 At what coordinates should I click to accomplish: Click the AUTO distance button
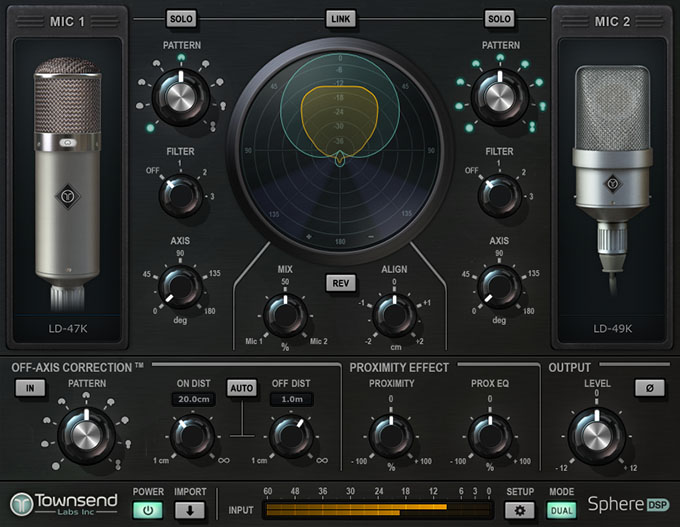pos(240,388)
